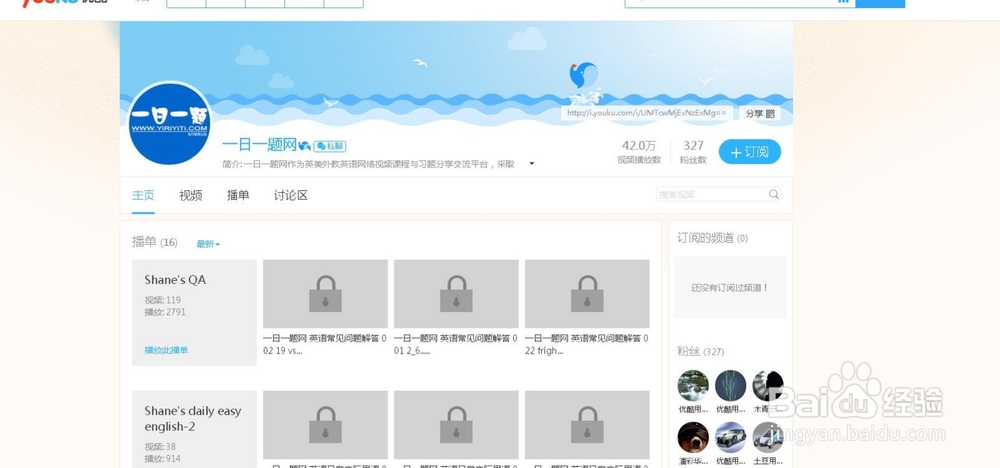Click the magnifier icon in channel search

(x=774, y=194)
